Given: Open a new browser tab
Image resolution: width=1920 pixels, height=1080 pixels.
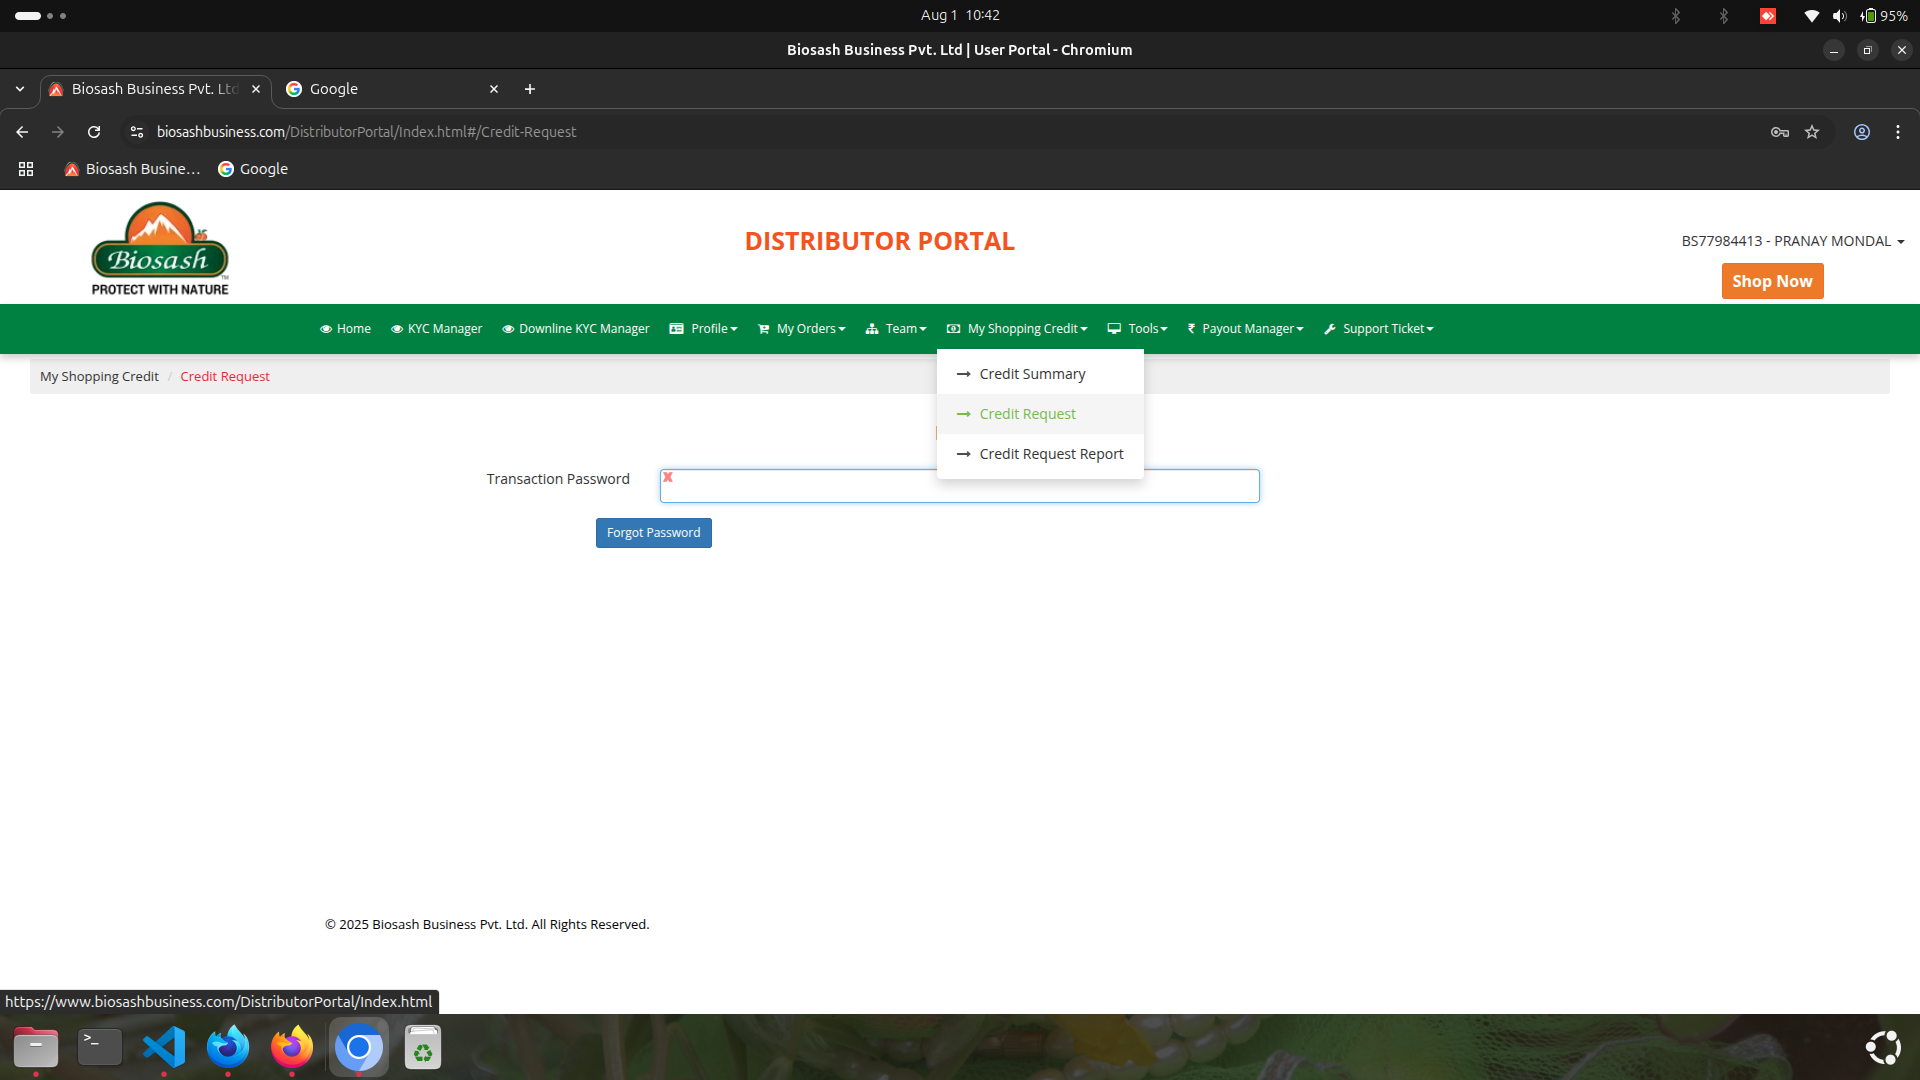Looking at the screenshot, I should tap(530, 89).
